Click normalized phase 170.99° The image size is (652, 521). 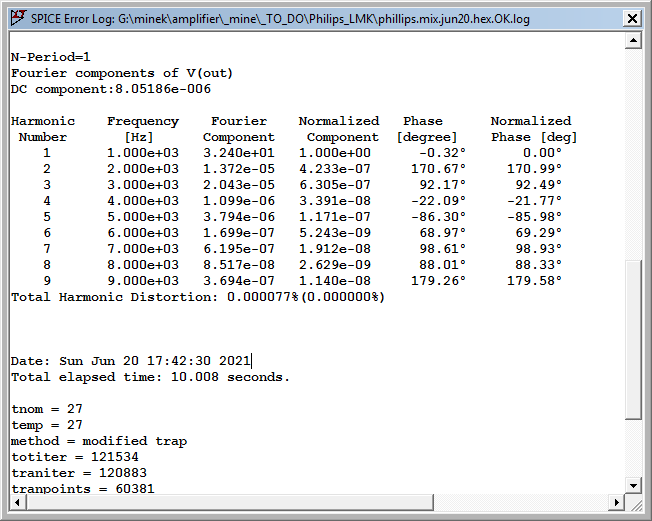(534, 169)
